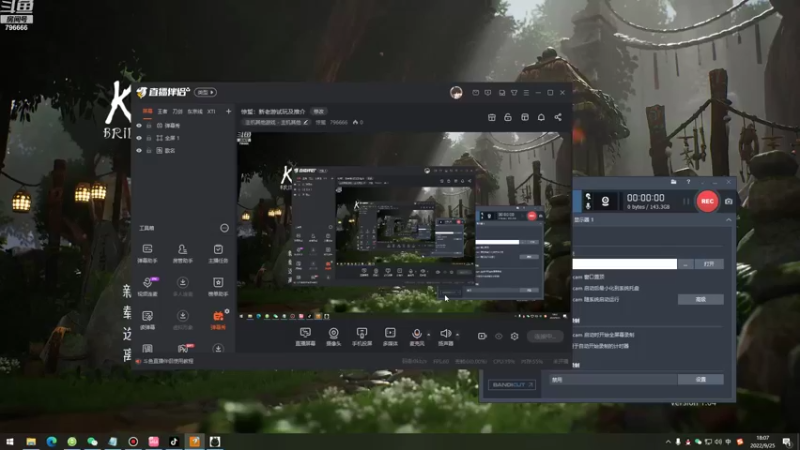This screenshot has height=450, width=800.
Task: Open the 读弹幕 tool
Action: 147,320
